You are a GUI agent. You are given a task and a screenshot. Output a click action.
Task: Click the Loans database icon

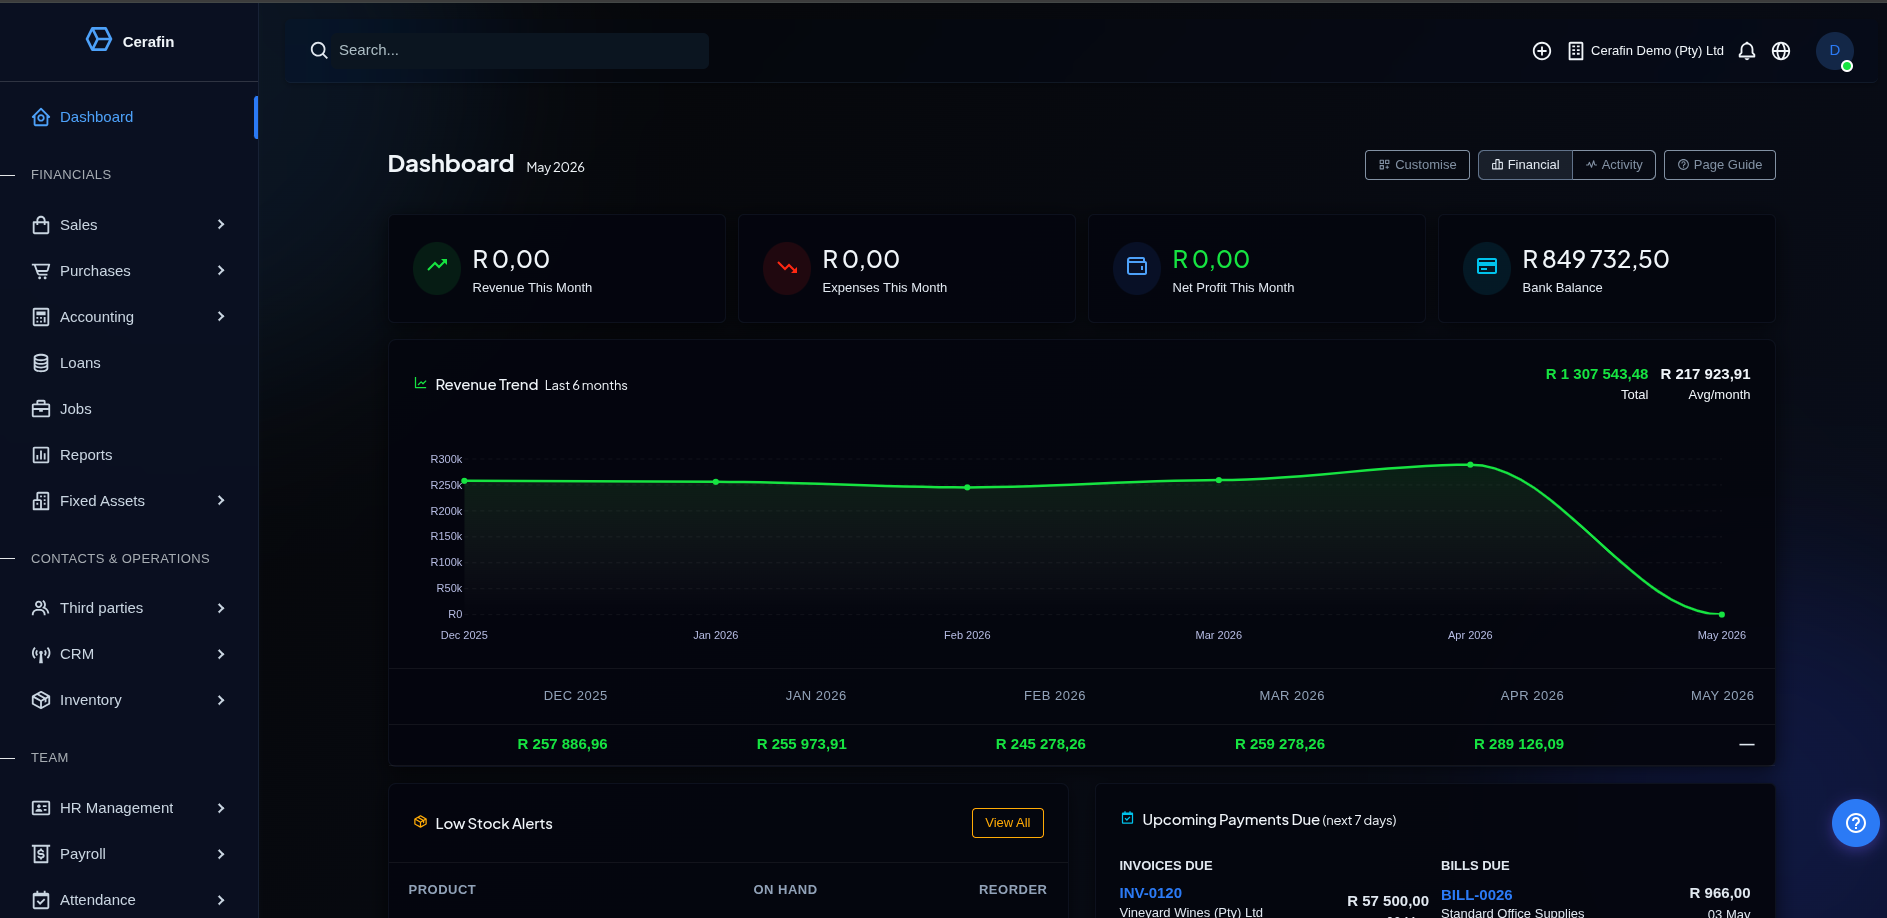(x=41, y=363)
